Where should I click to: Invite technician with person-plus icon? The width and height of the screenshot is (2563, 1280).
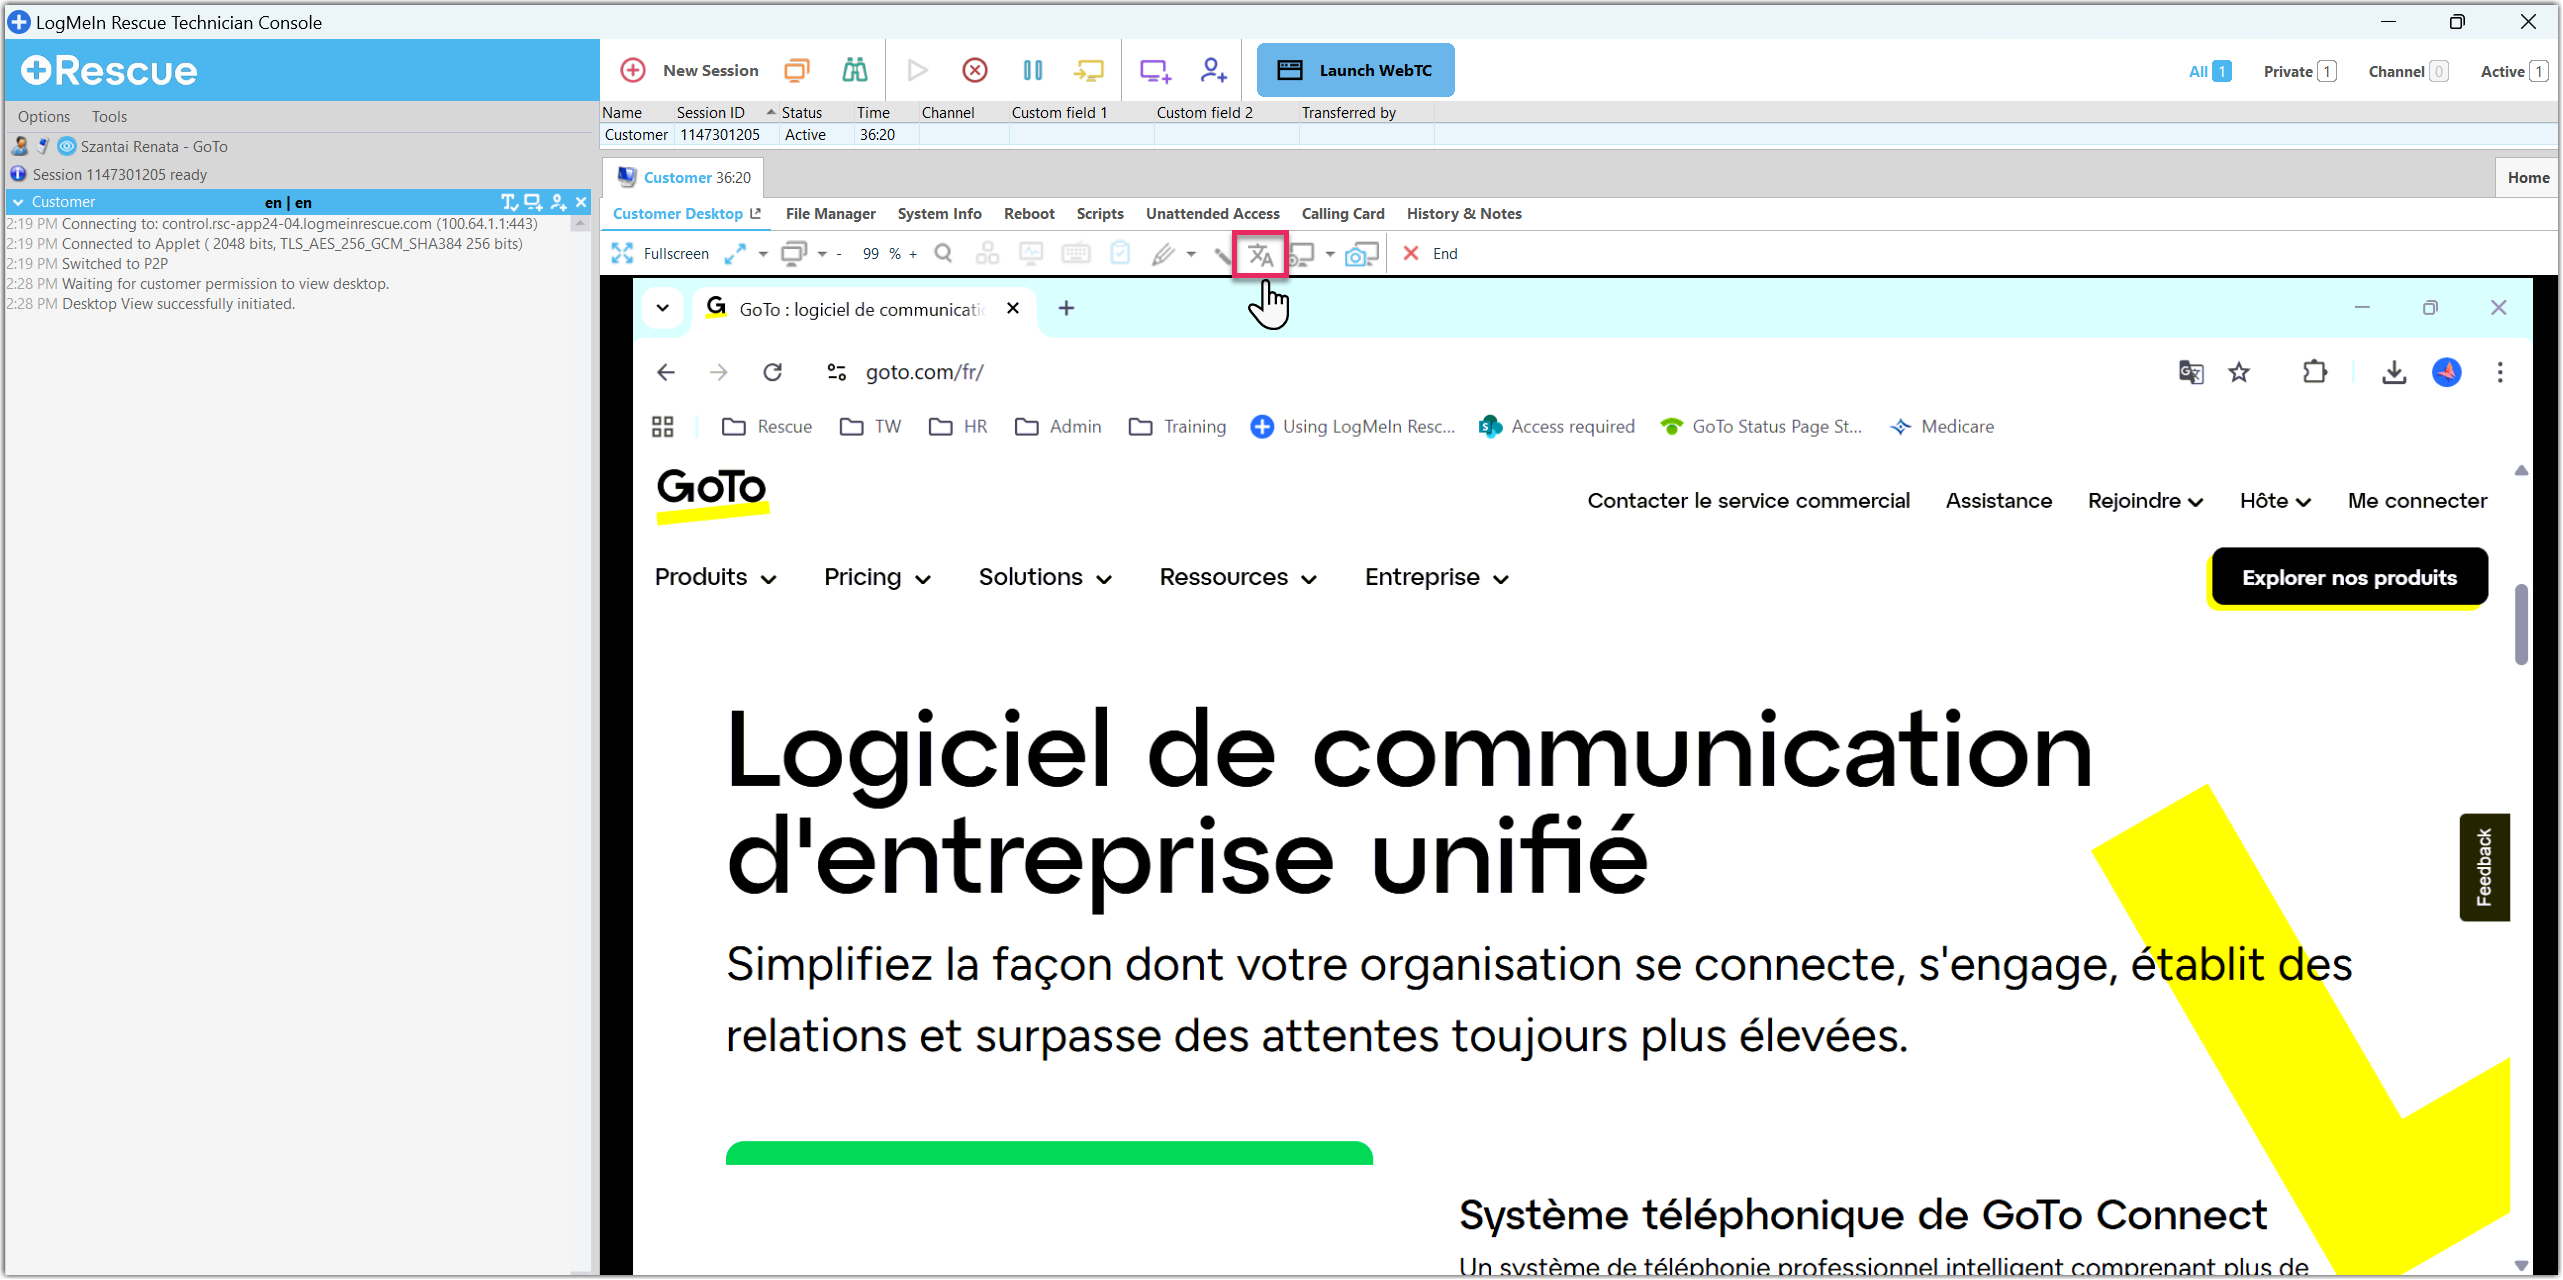1212,70
